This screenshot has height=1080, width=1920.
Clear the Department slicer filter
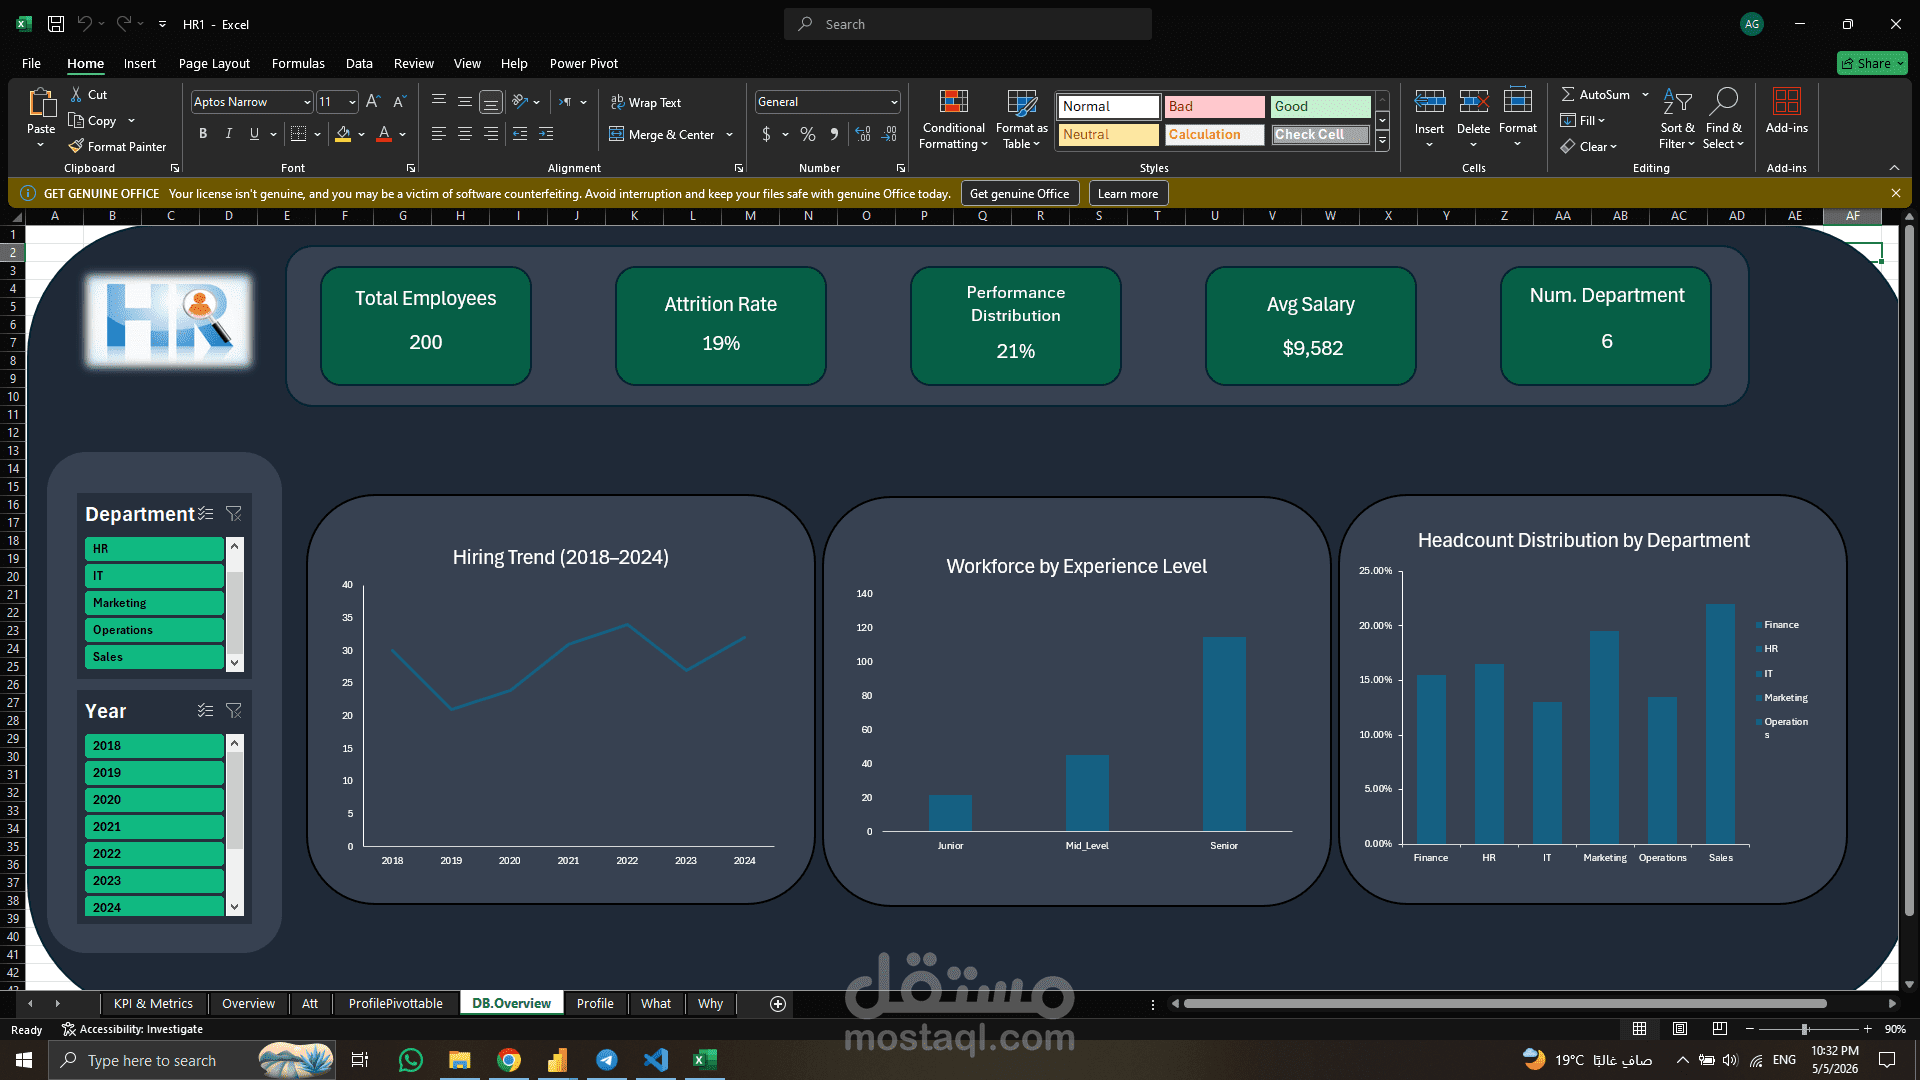[x=234, y=513]
